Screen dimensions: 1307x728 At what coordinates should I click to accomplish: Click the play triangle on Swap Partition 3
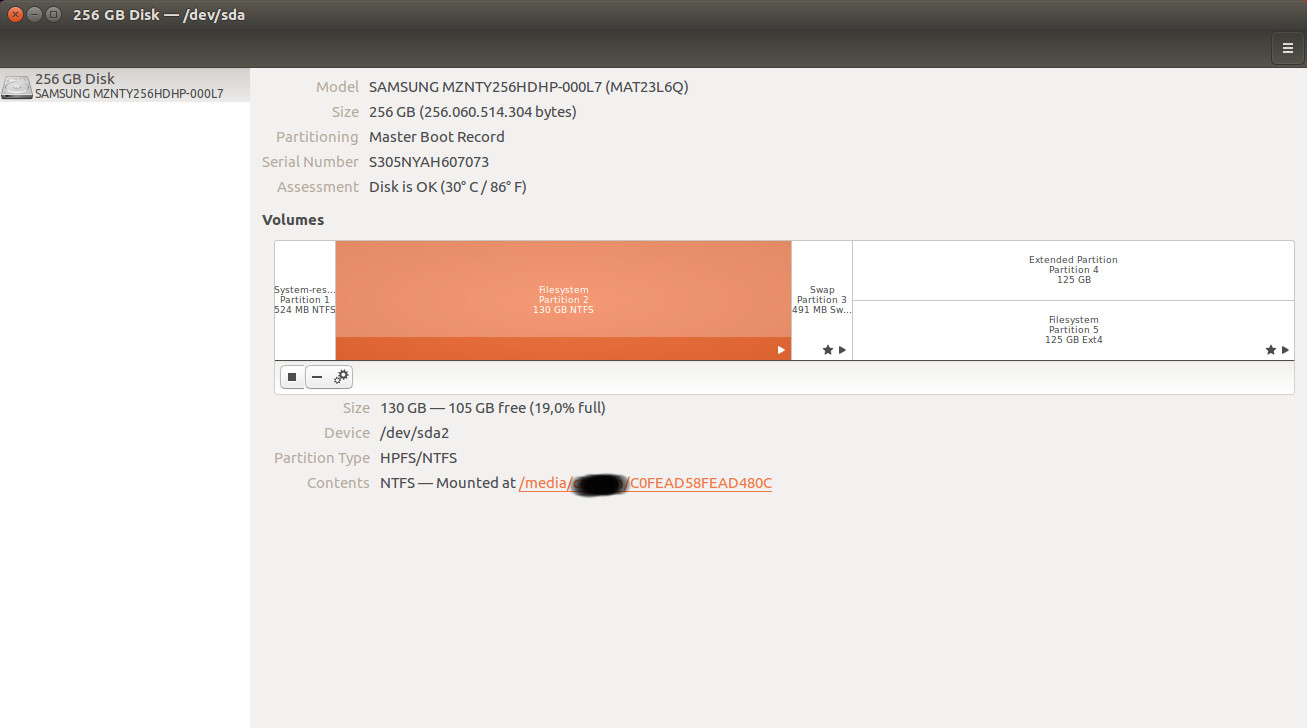point(842,350)
